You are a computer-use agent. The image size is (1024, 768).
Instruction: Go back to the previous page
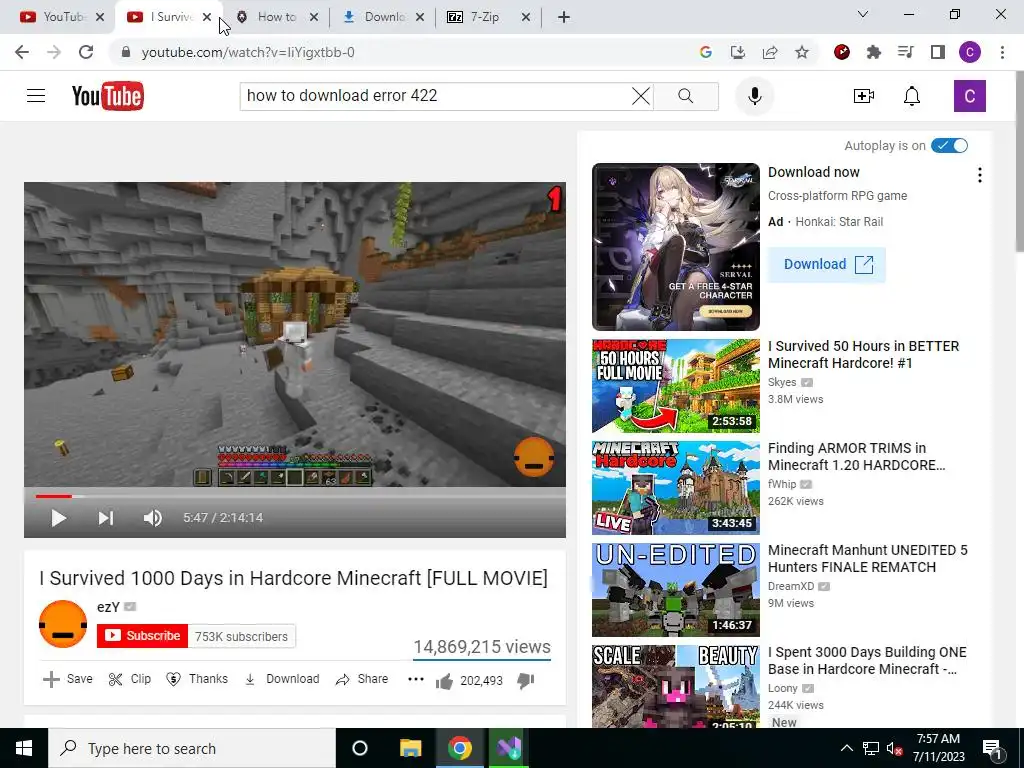pos(22,52)
